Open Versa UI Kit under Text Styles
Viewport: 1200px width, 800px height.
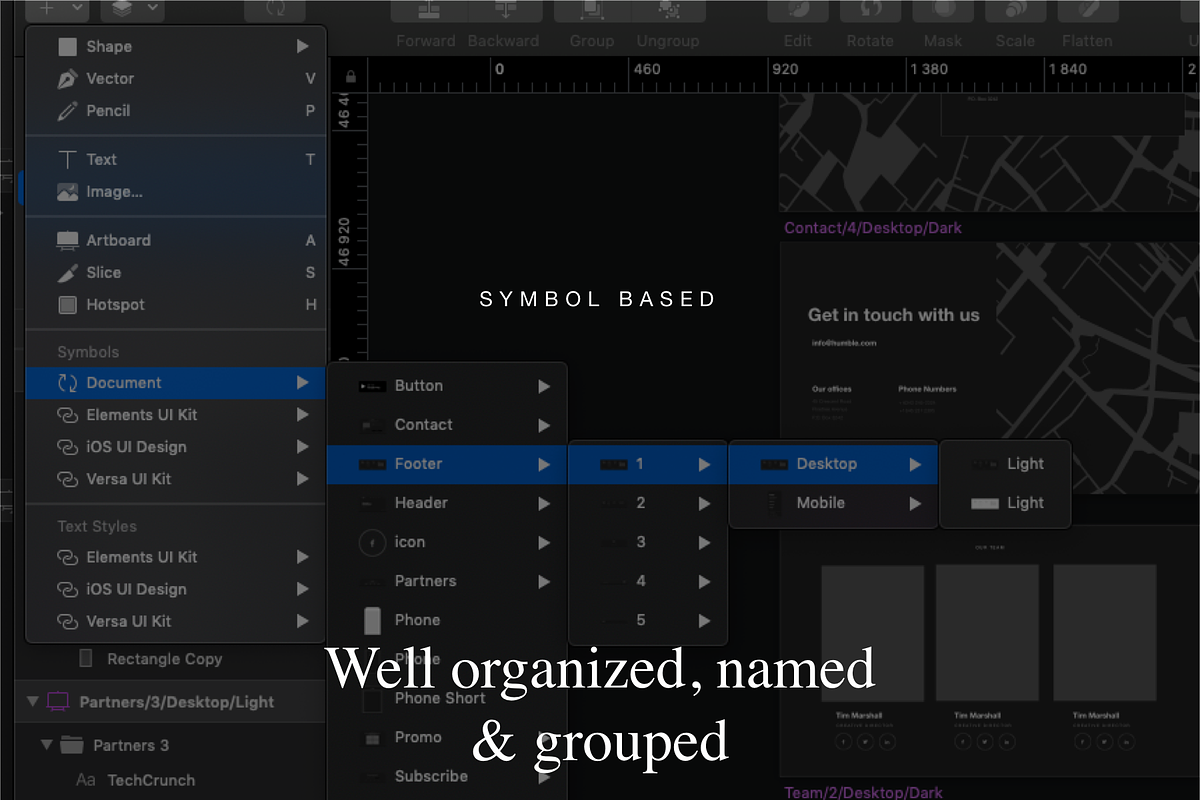tap(176, 621)
